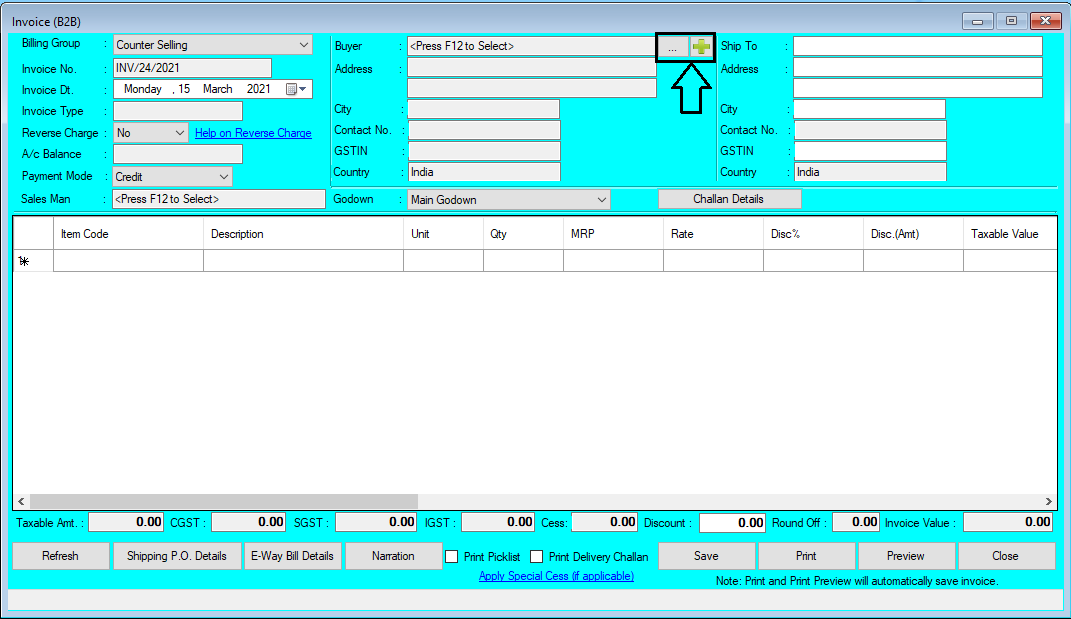This screenshot has width=1071, height=619.
Task: Save the invoice
Action: [706, 556]
